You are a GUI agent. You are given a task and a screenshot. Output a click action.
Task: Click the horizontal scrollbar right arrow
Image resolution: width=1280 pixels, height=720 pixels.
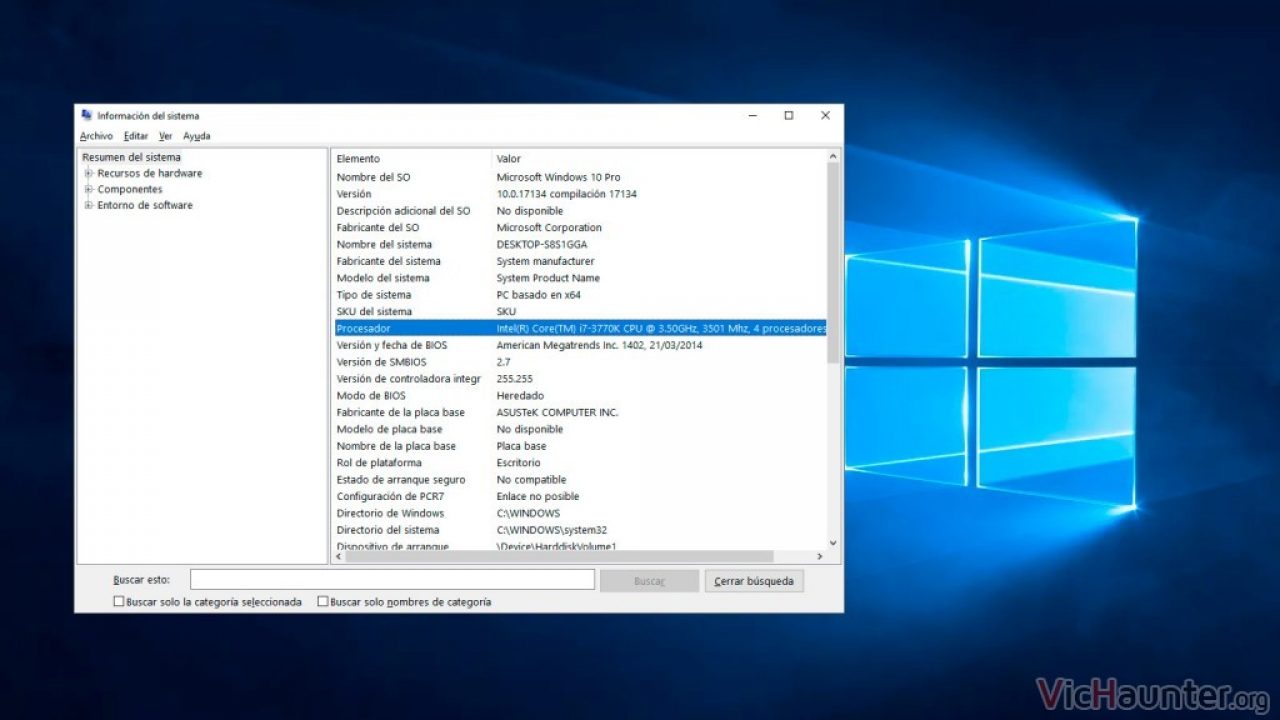point(820,556)
